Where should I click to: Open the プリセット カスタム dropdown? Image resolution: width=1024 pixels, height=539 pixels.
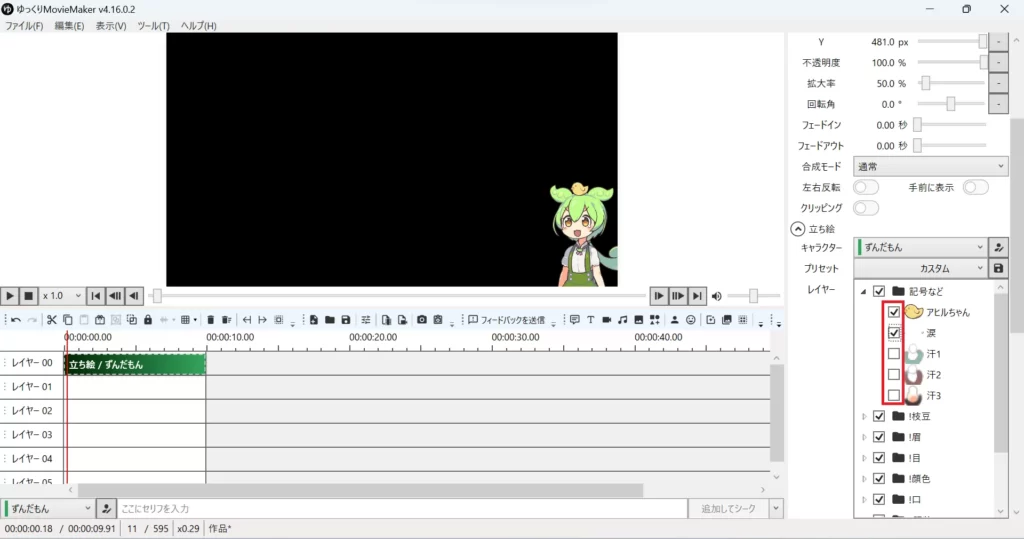[x=920, y=269]
